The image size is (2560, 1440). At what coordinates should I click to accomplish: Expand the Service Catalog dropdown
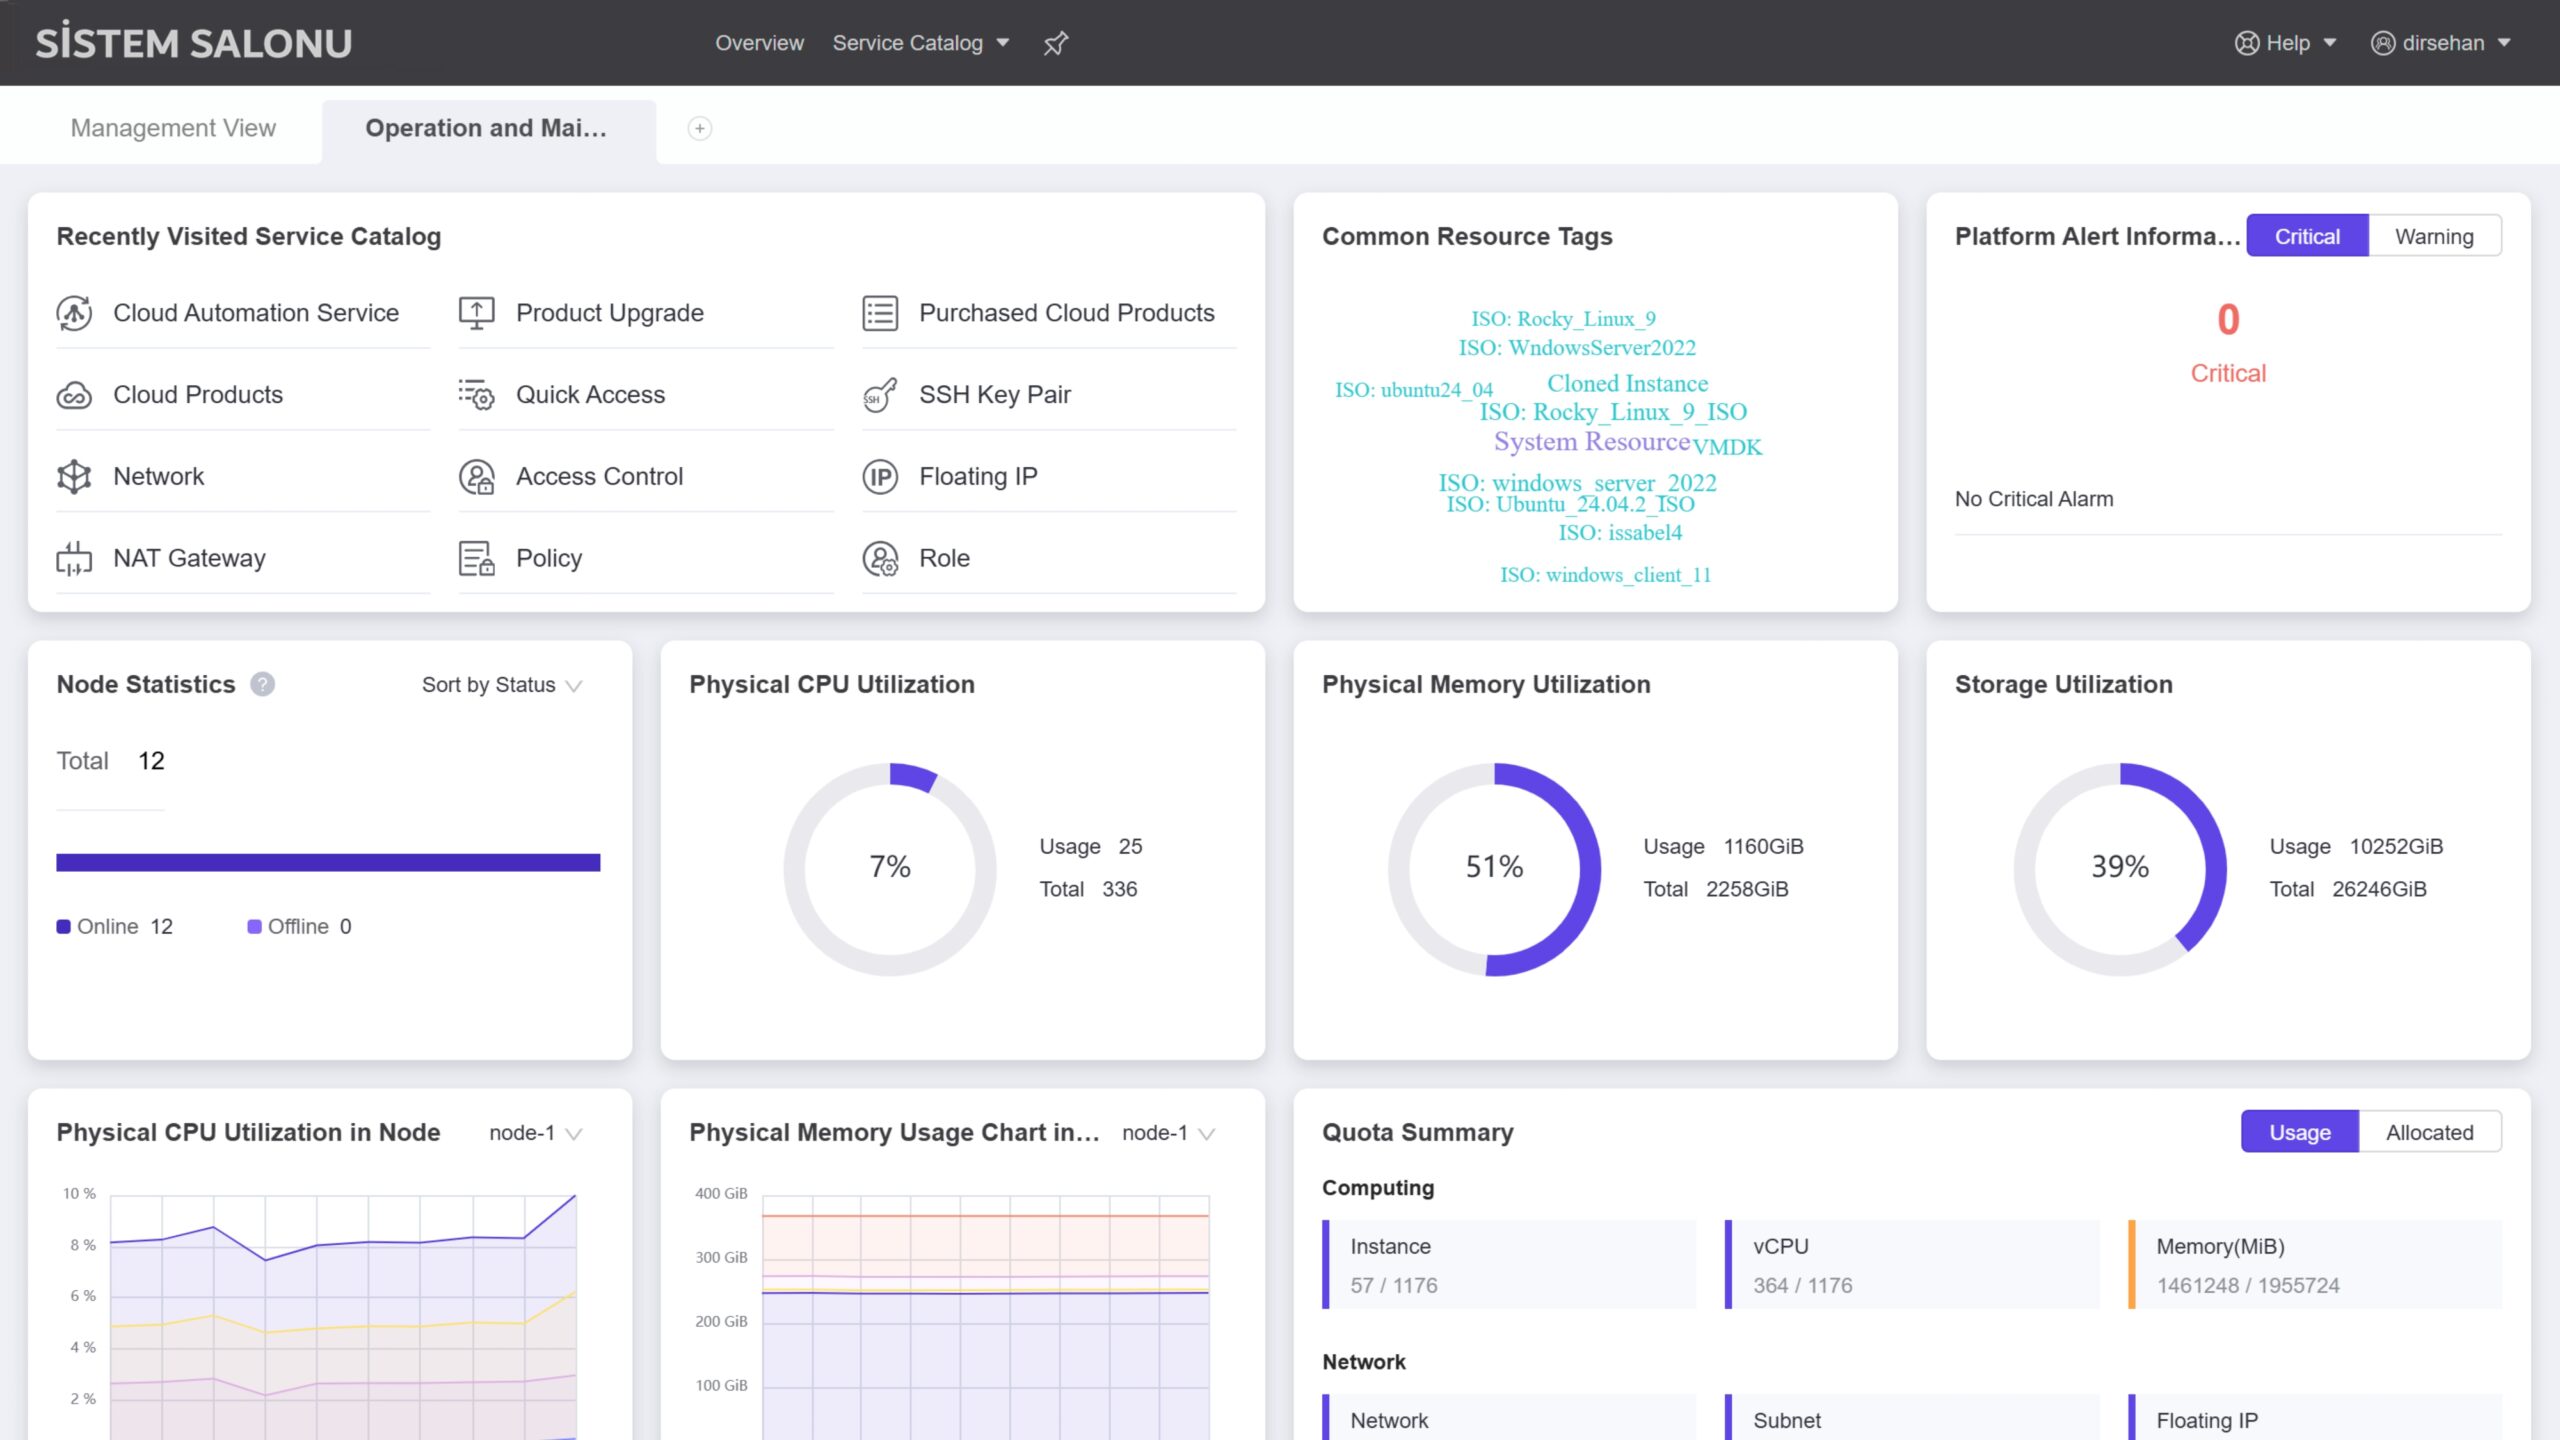pyautogui.click(x=920, y=43)
